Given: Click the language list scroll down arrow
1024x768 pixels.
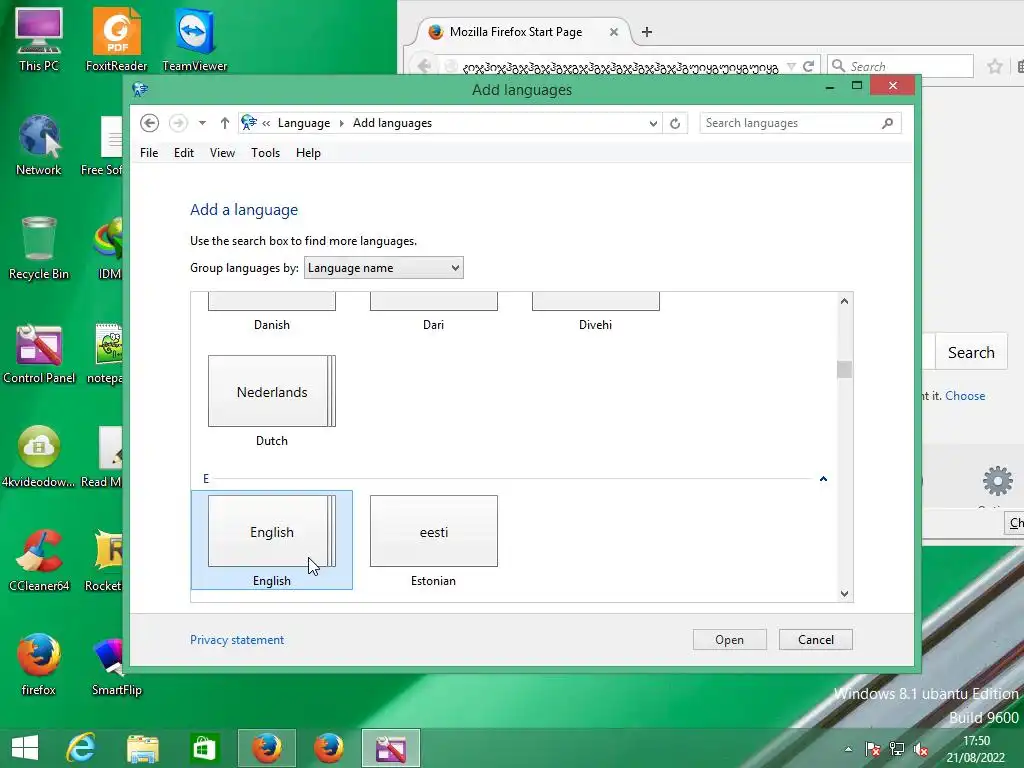Looking at the screenshot, I should click(844, 593).
